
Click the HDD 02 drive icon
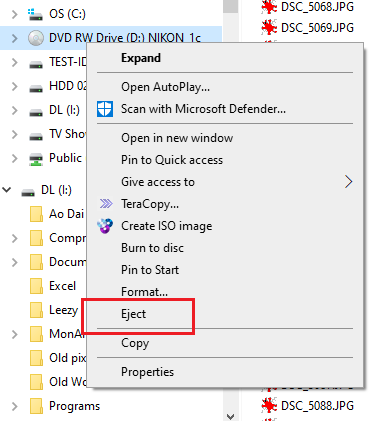click(x=36, y=88)
